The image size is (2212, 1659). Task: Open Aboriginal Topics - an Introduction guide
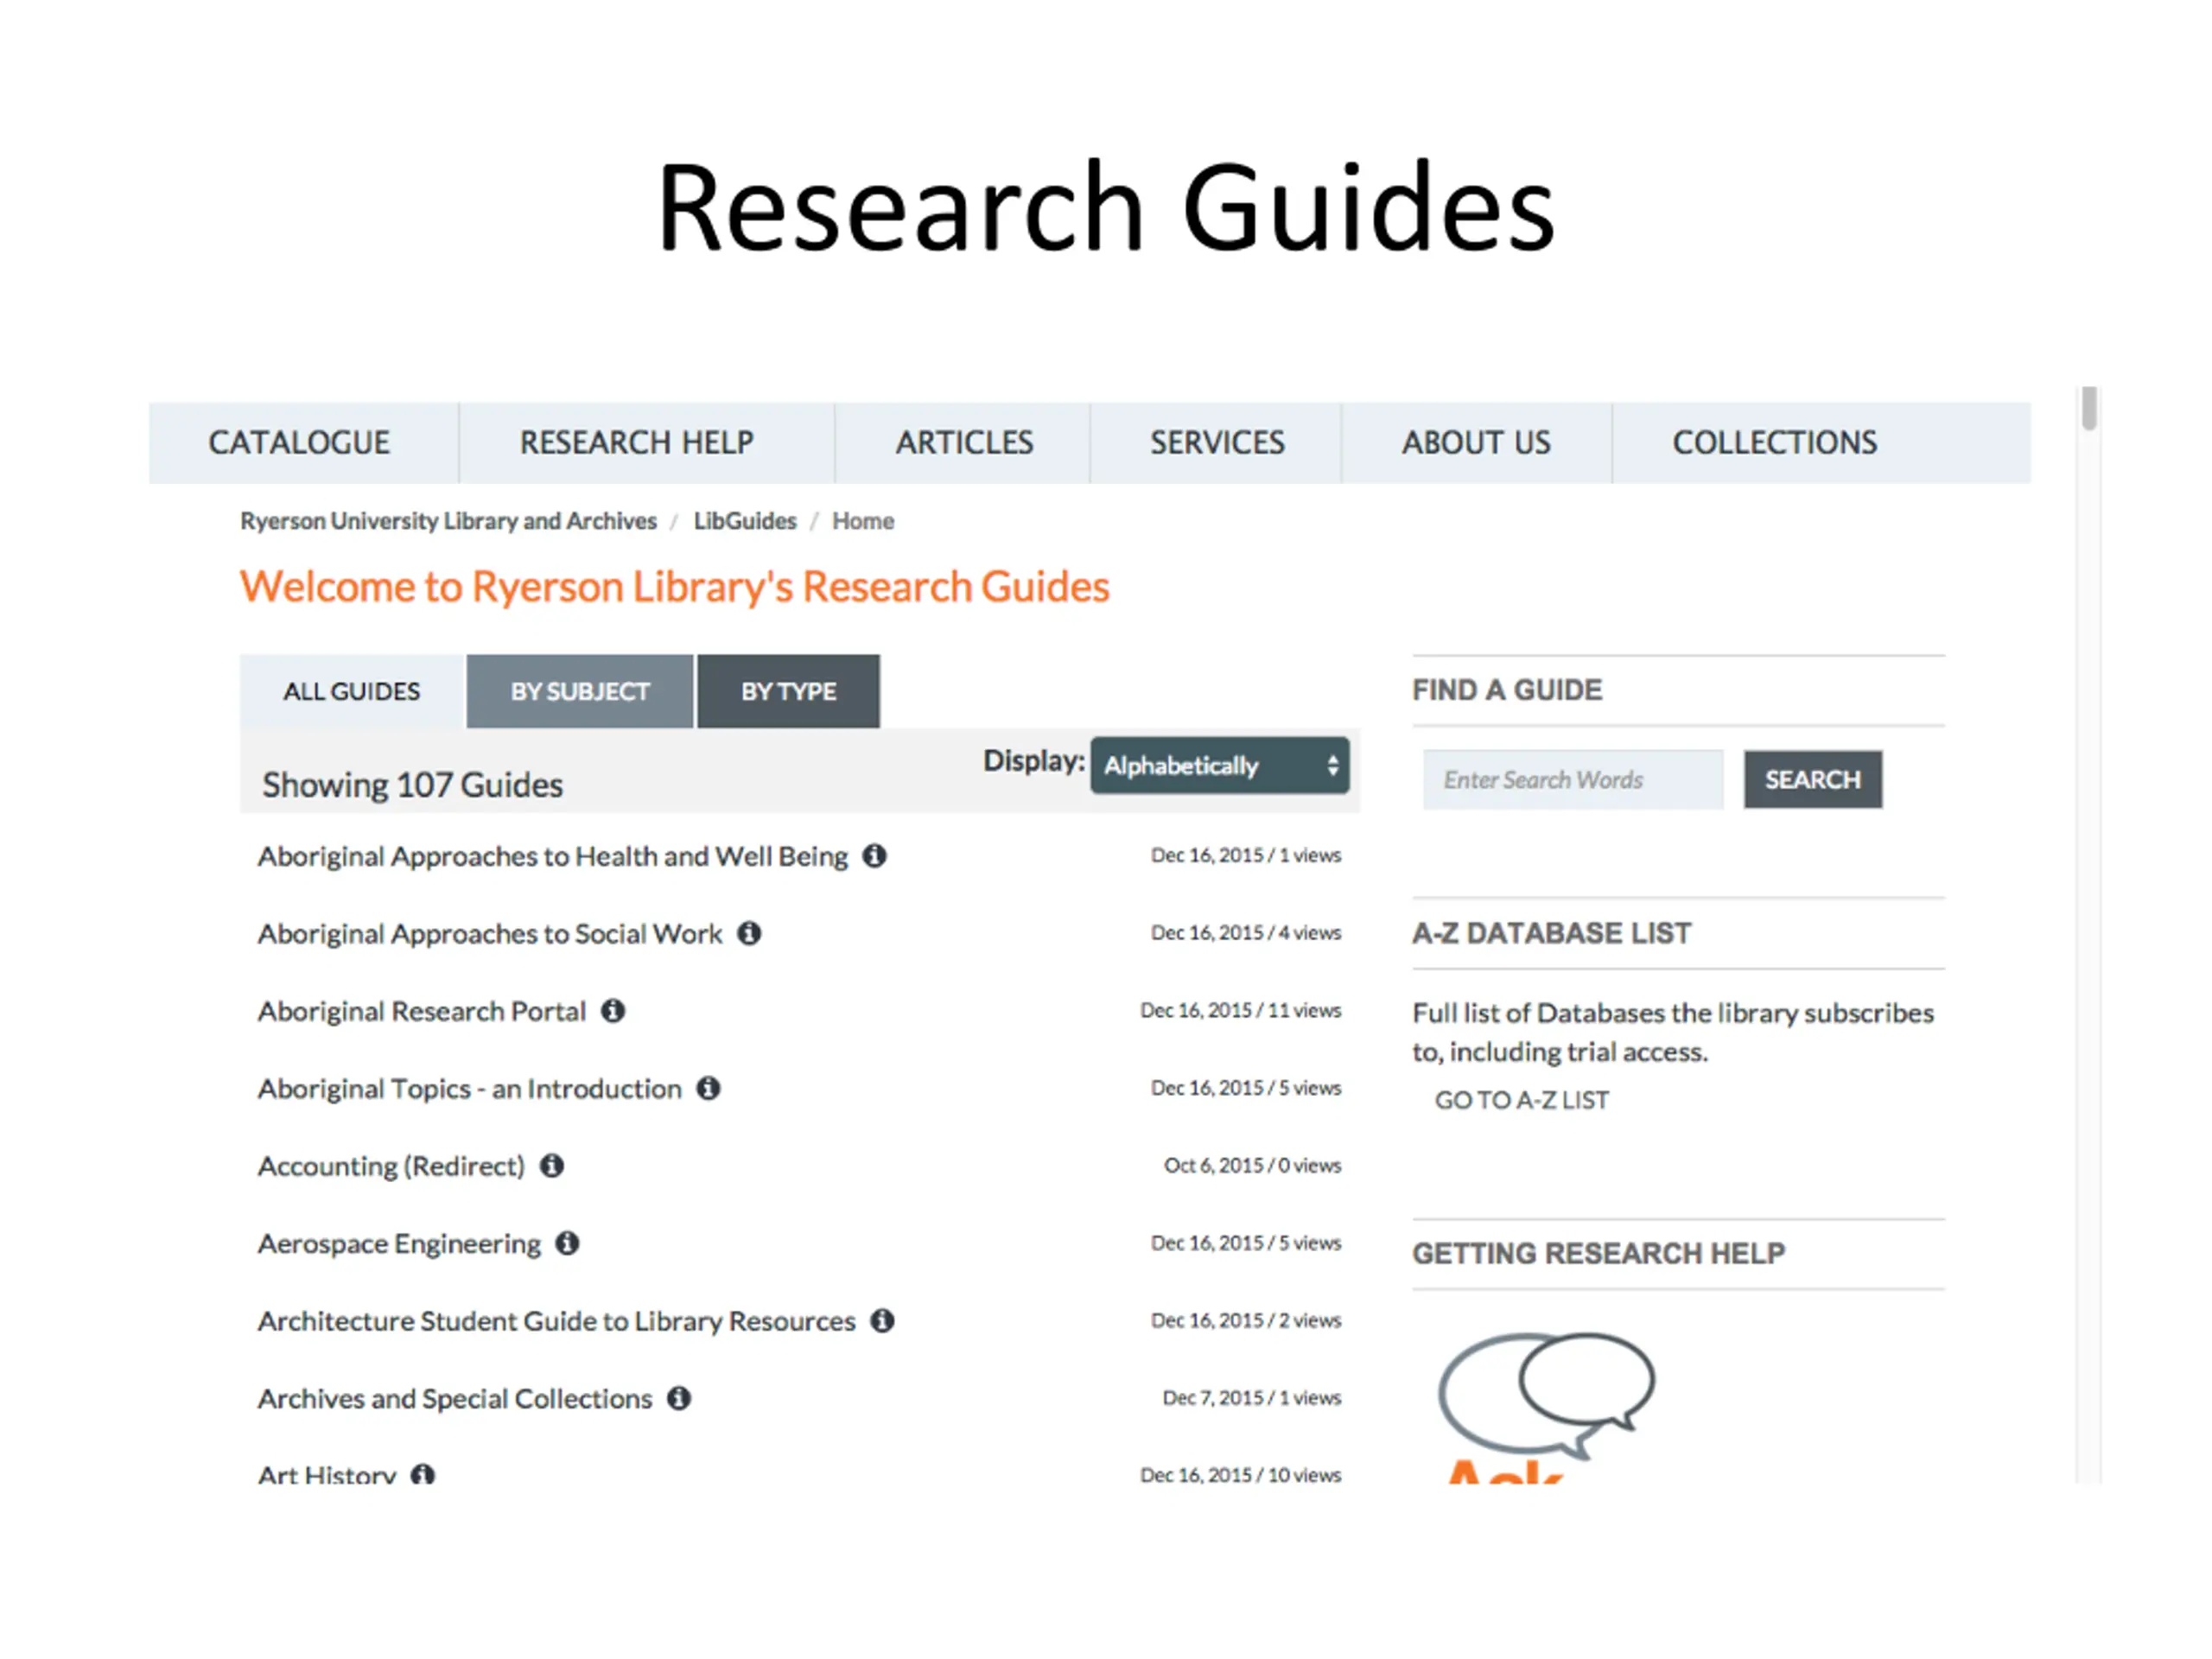pos(470,1089)
